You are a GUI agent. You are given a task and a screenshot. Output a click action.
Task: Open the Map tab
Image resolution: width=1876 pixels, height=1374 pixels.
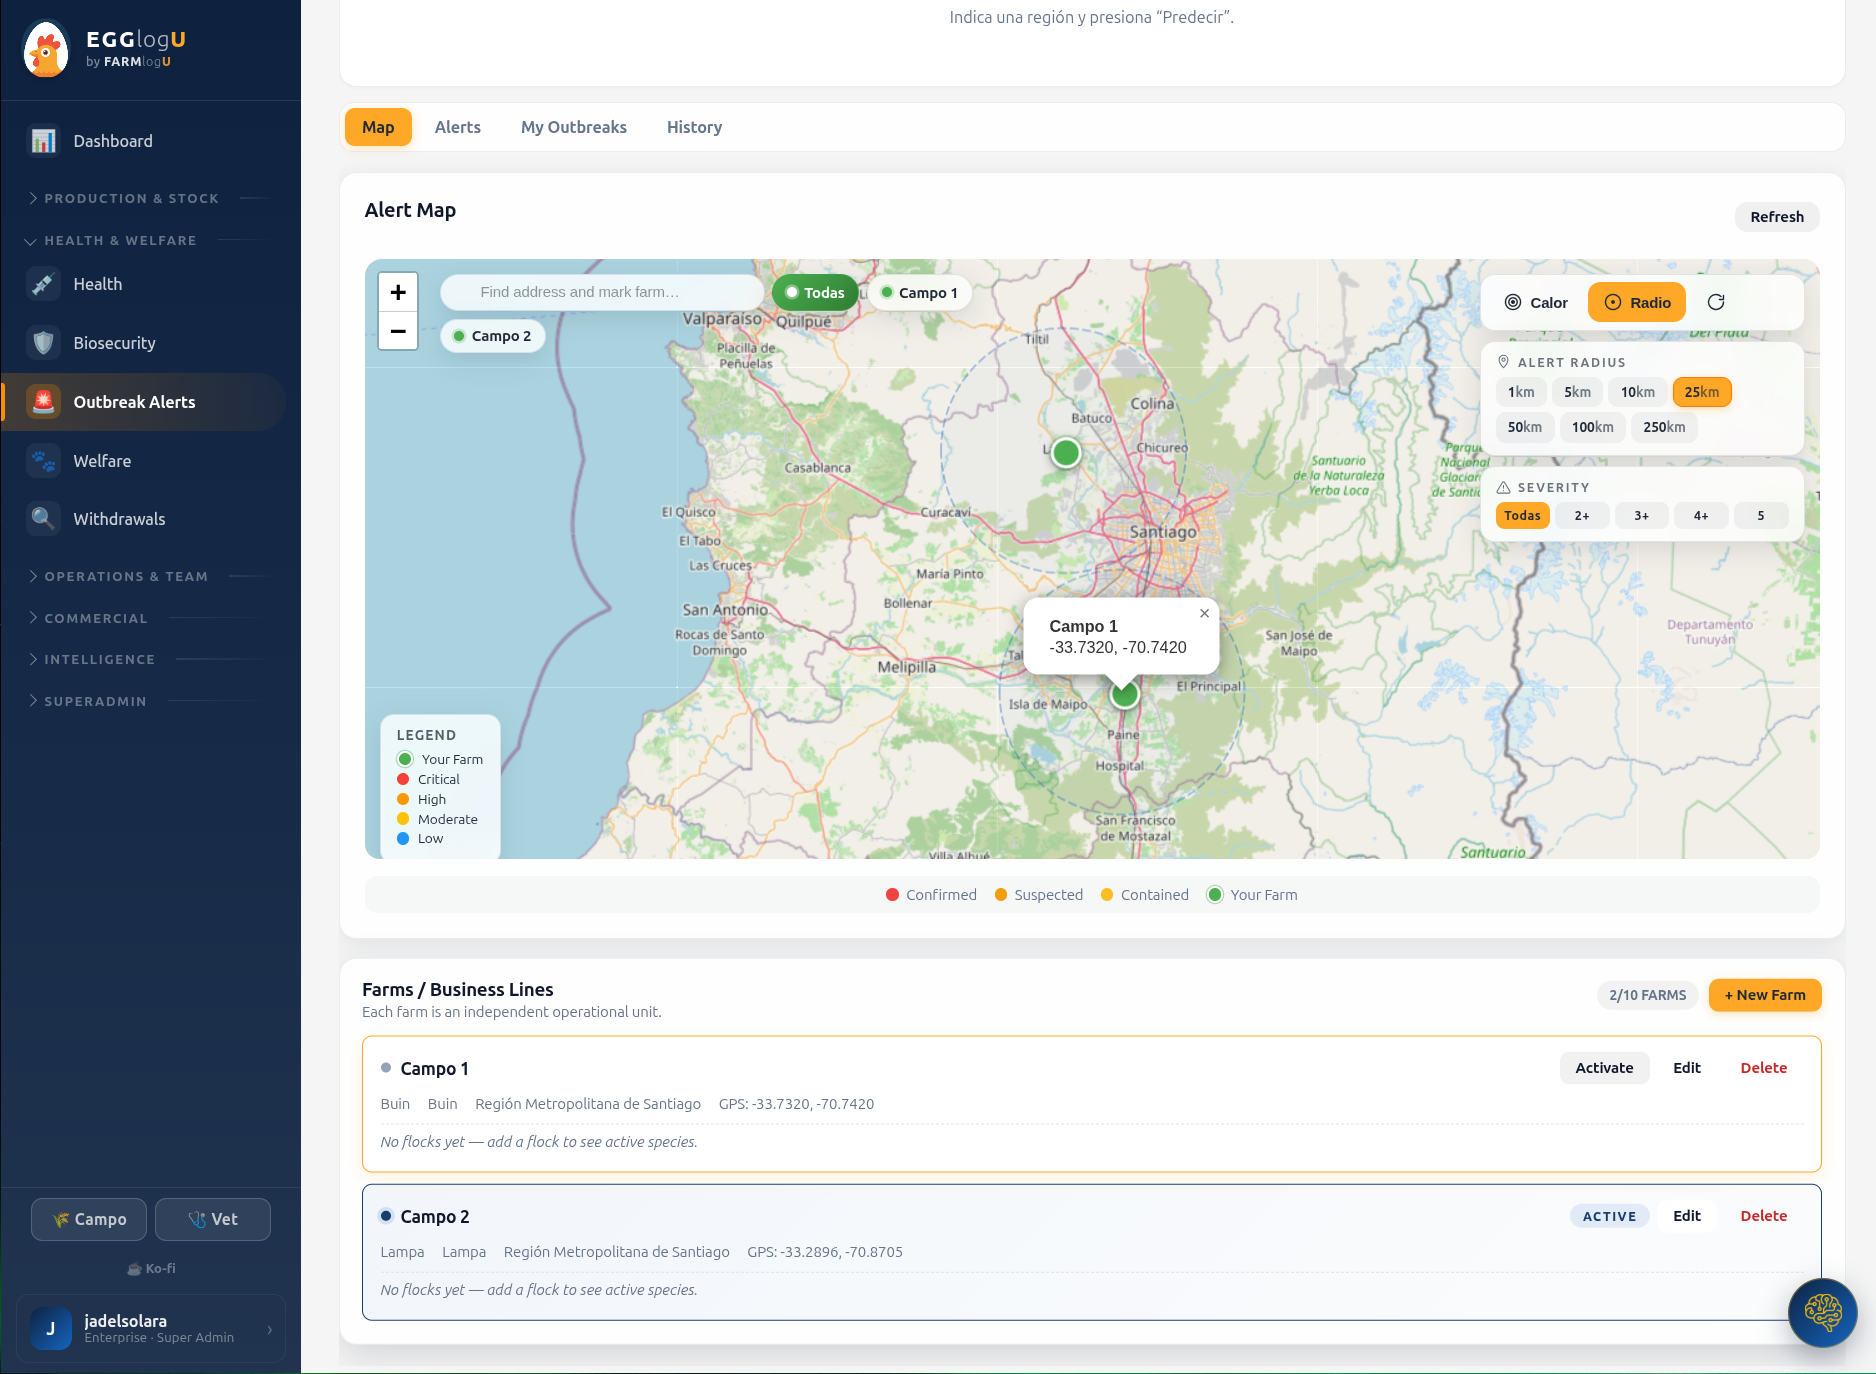378,127
